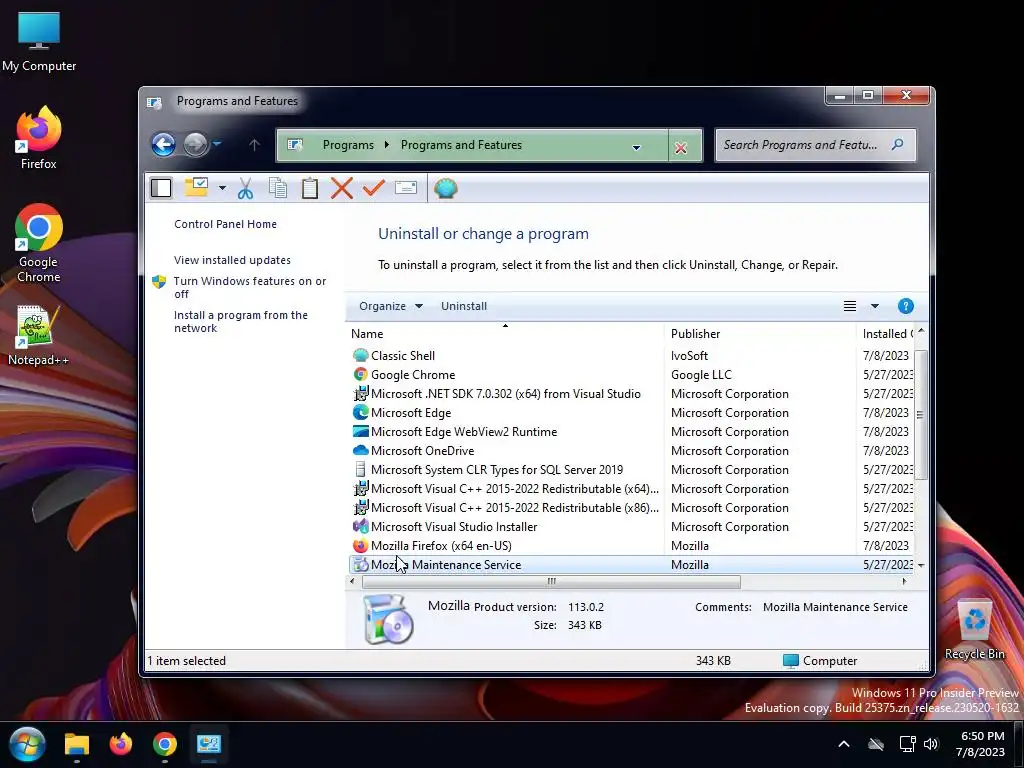Show hidden tray icons chevron
This screenshot has width=1024, height=768.
coord(844,744)
